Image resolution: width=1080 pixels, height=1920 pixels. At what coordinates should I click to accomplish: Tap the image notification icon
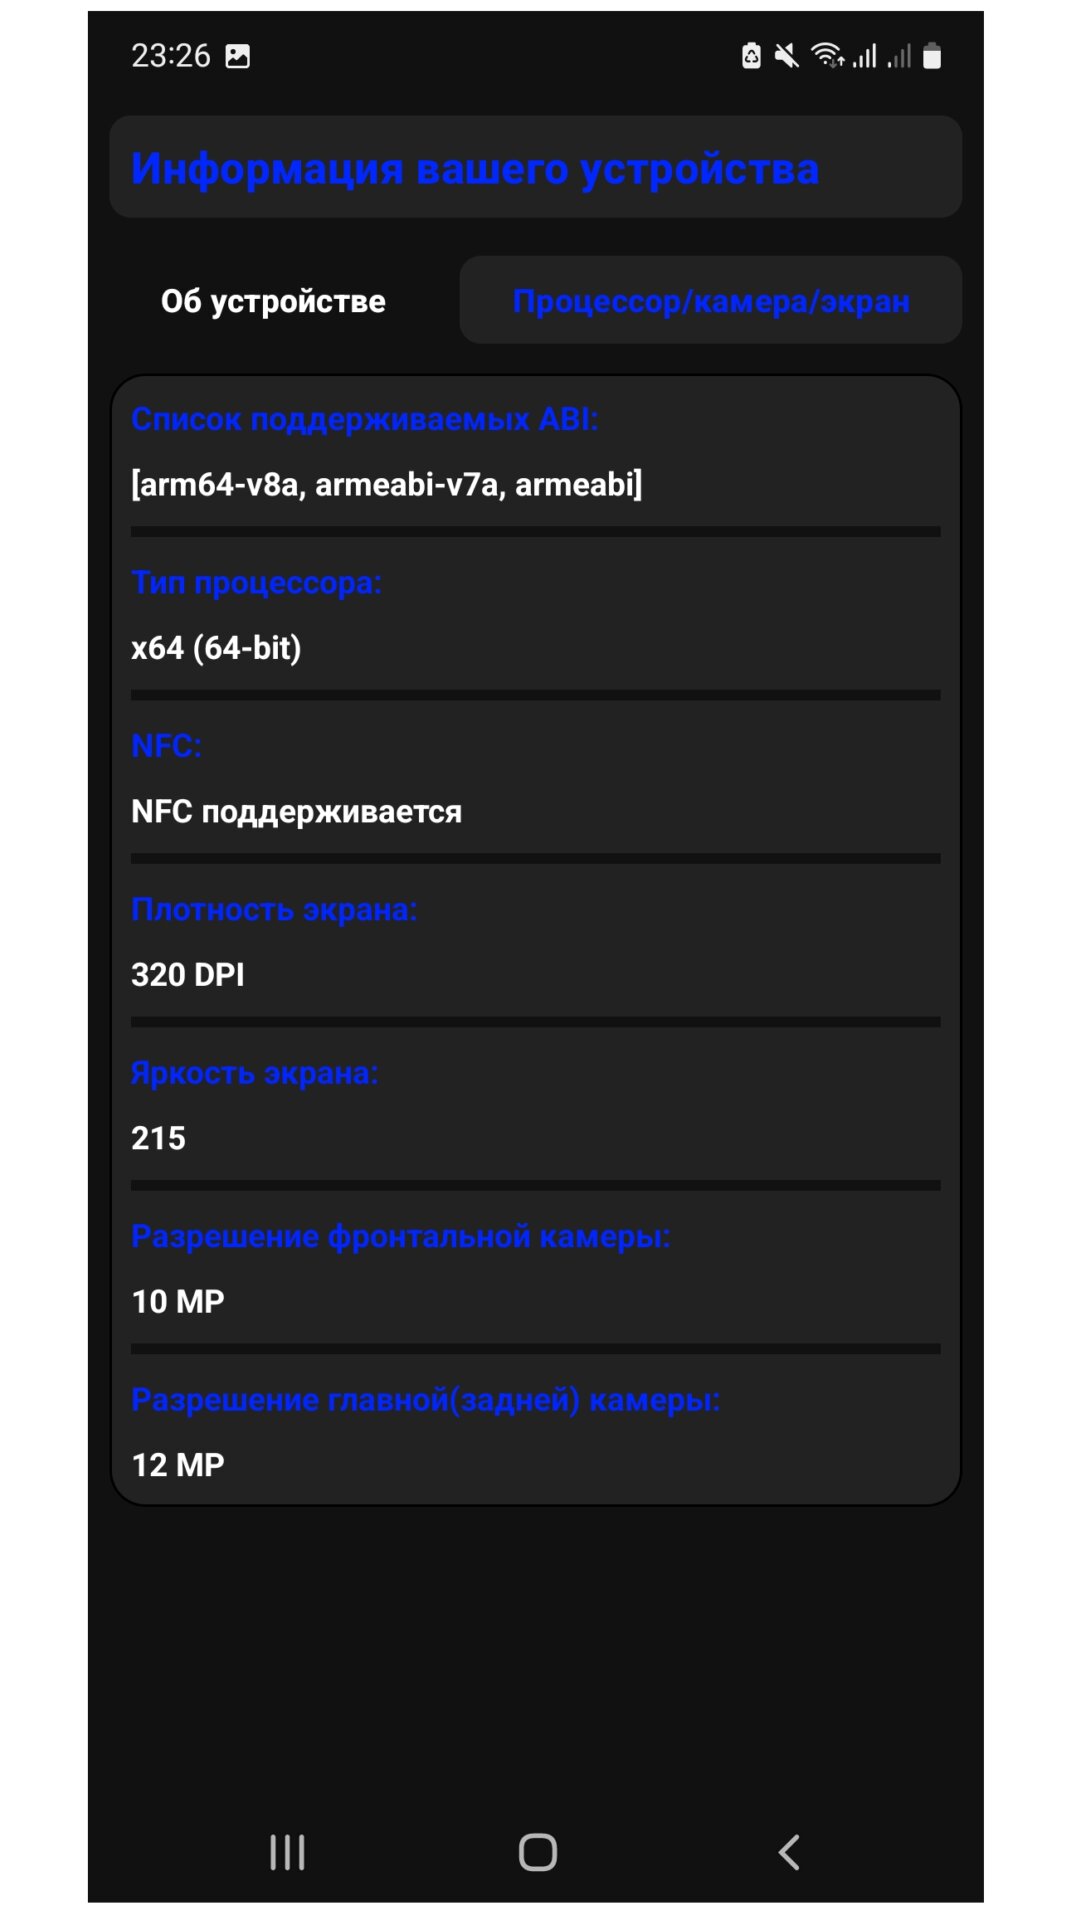coord(238,56)
